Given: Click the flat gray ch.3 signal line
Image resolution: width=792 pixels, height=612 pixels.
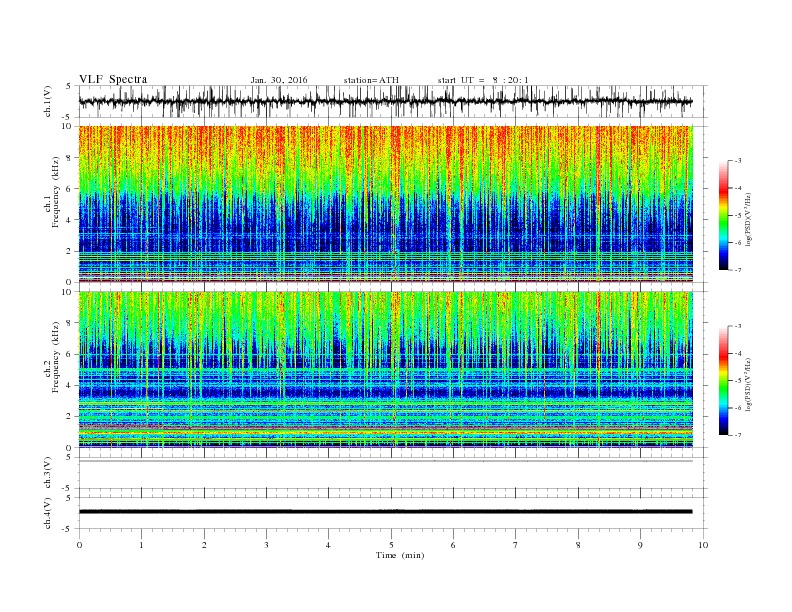Looking at the screenshot, I should pyautogui.click(x=385, y=461).
